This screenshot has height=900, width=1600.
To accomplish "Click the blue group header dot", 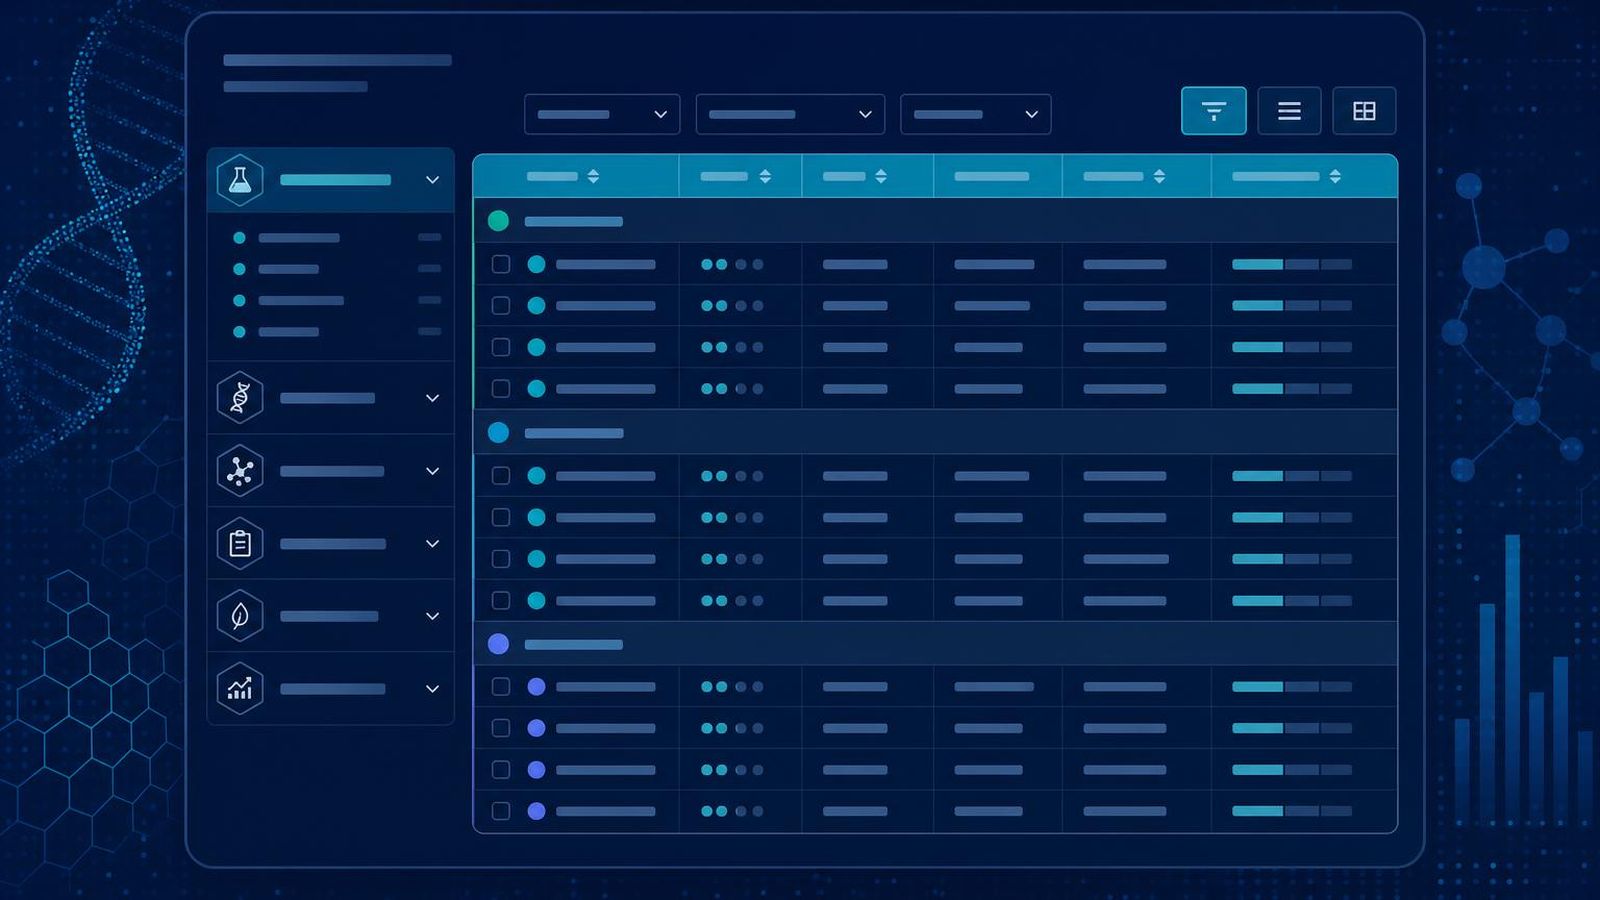I will (x=498, y=433).
